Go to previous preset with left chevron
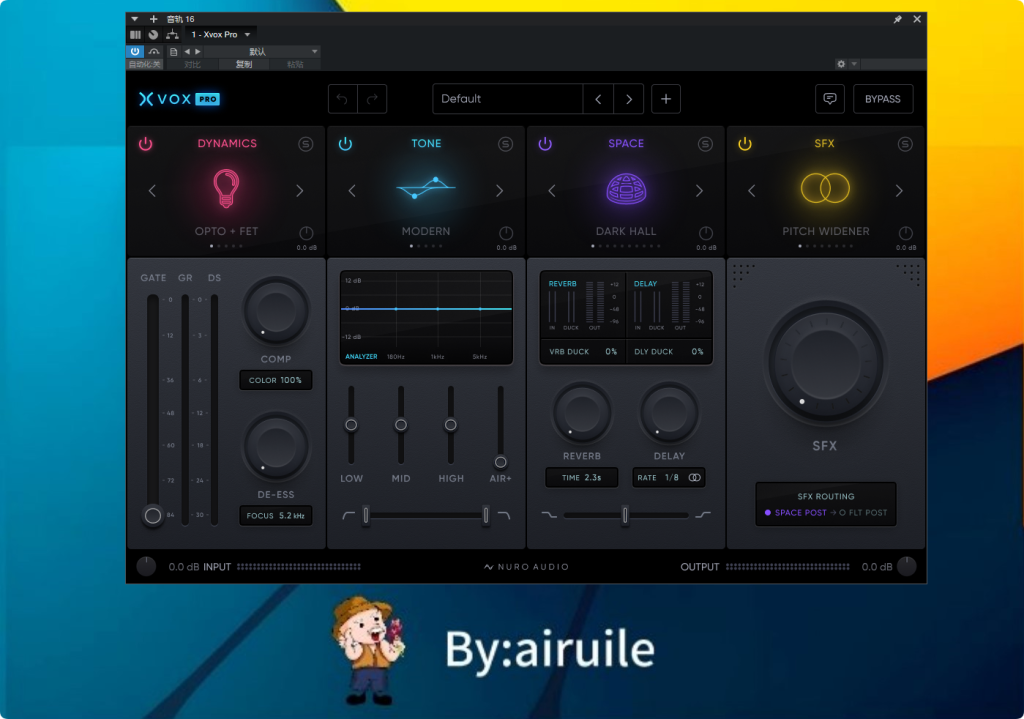 598,99
